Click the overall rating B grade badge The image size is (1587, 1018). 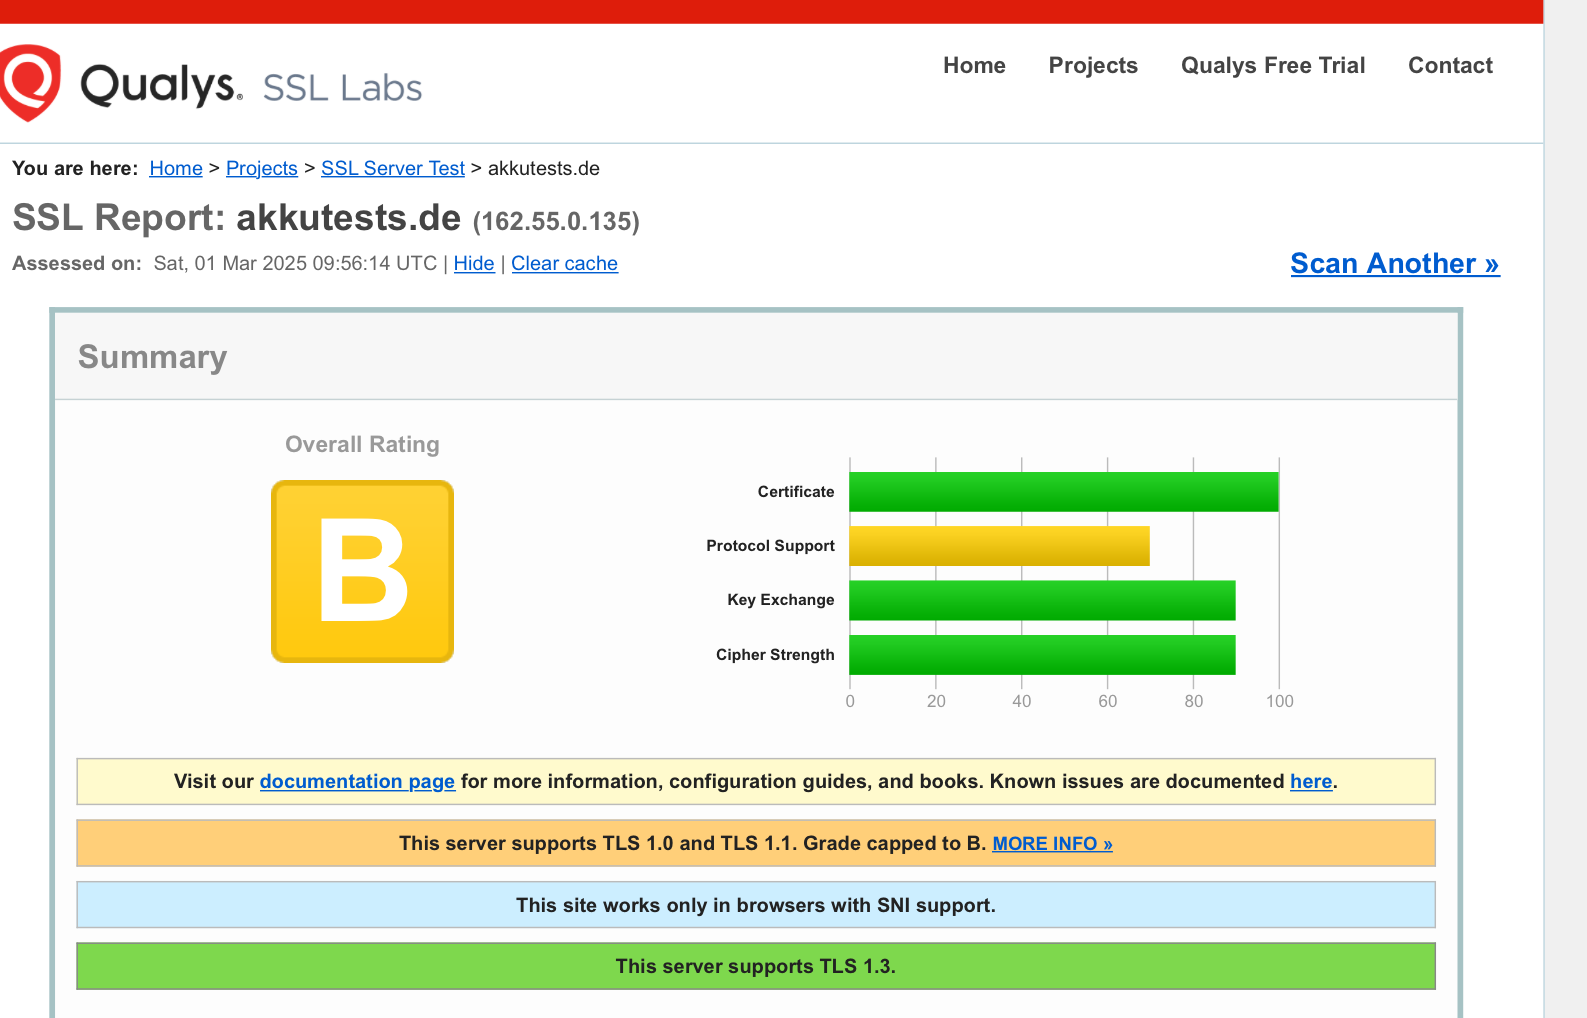362,571
